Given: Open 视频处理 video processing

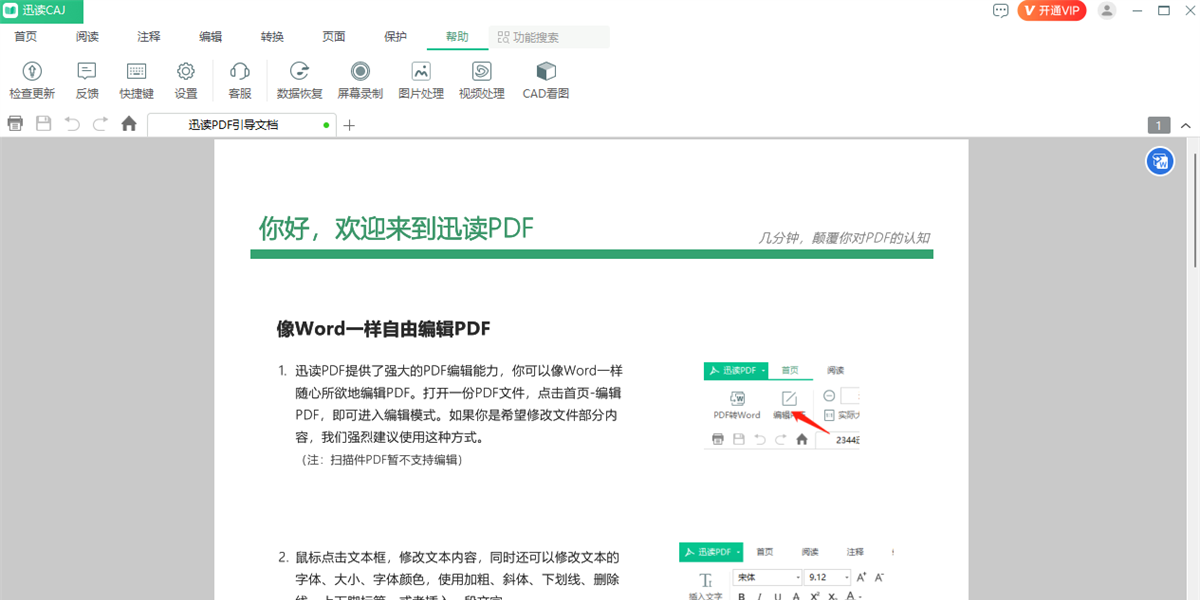Looking at the screenshot, I should [482, 81].
